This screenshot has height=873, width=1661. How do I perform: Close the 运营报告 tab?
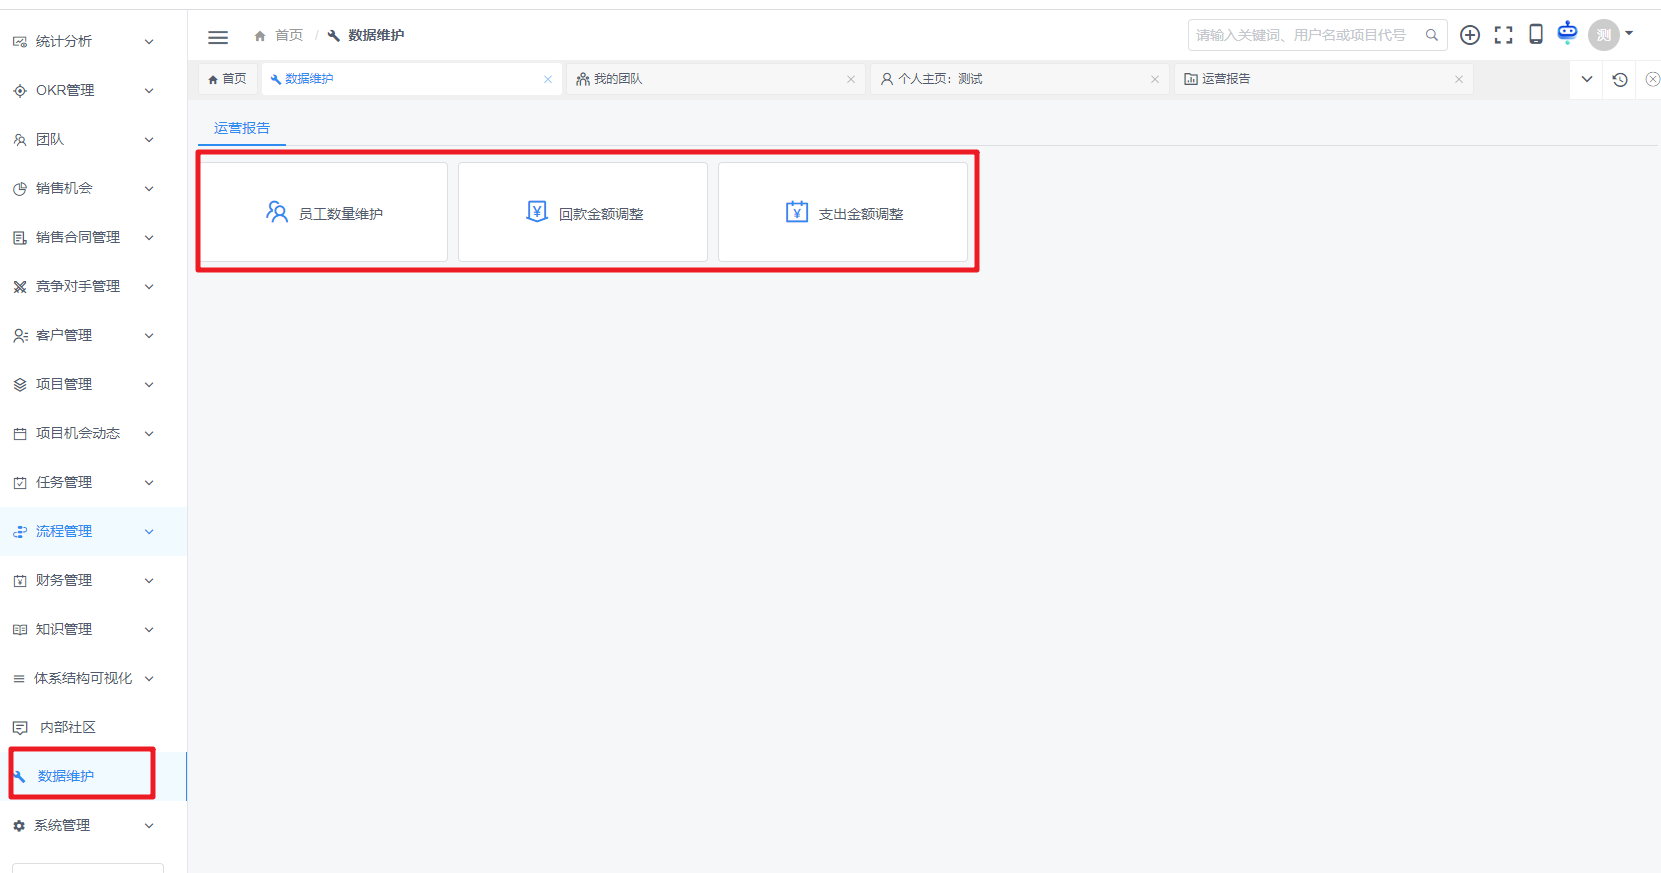[1459, 79]
